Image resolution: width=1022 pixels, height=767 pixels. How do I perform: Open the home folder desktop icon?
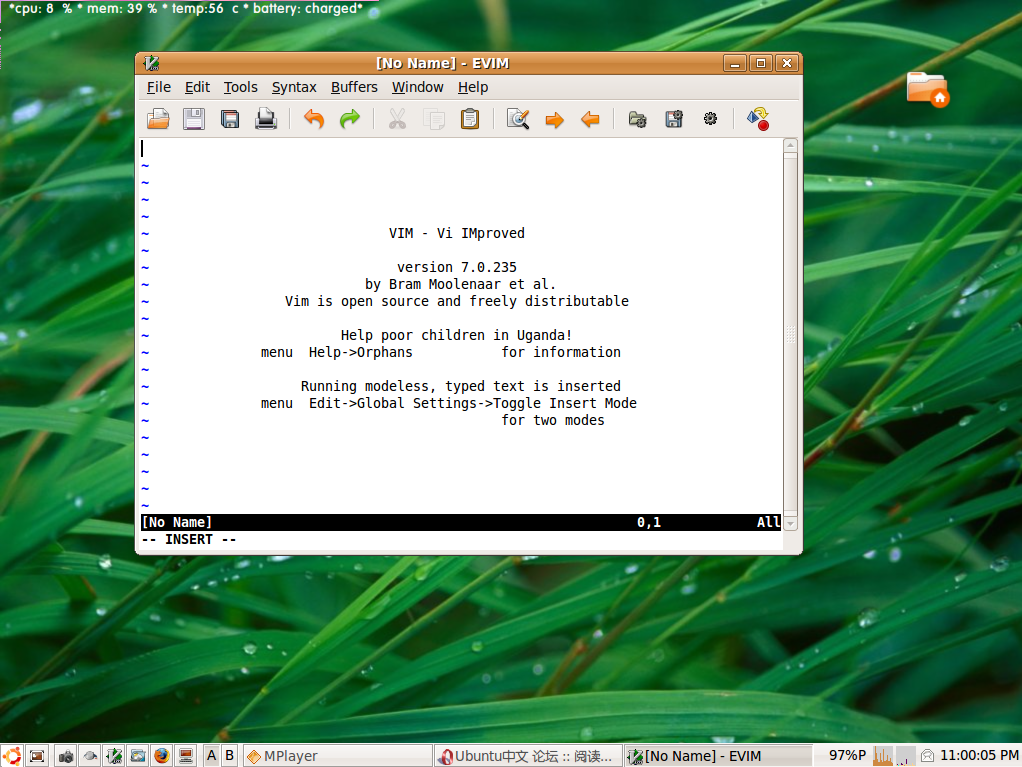pos(927,89)
